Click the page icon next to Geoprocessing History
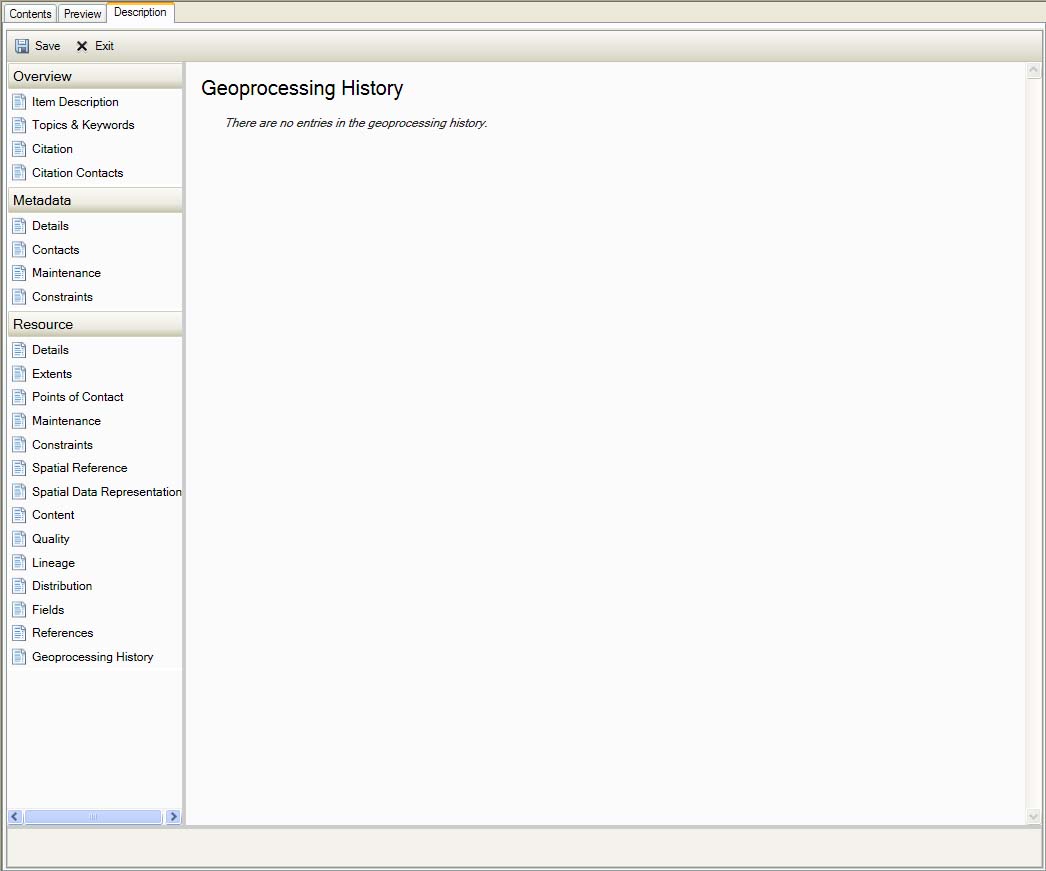This screenshot has width=1046, height=871. pyautogui.click(x=19, y=657)
